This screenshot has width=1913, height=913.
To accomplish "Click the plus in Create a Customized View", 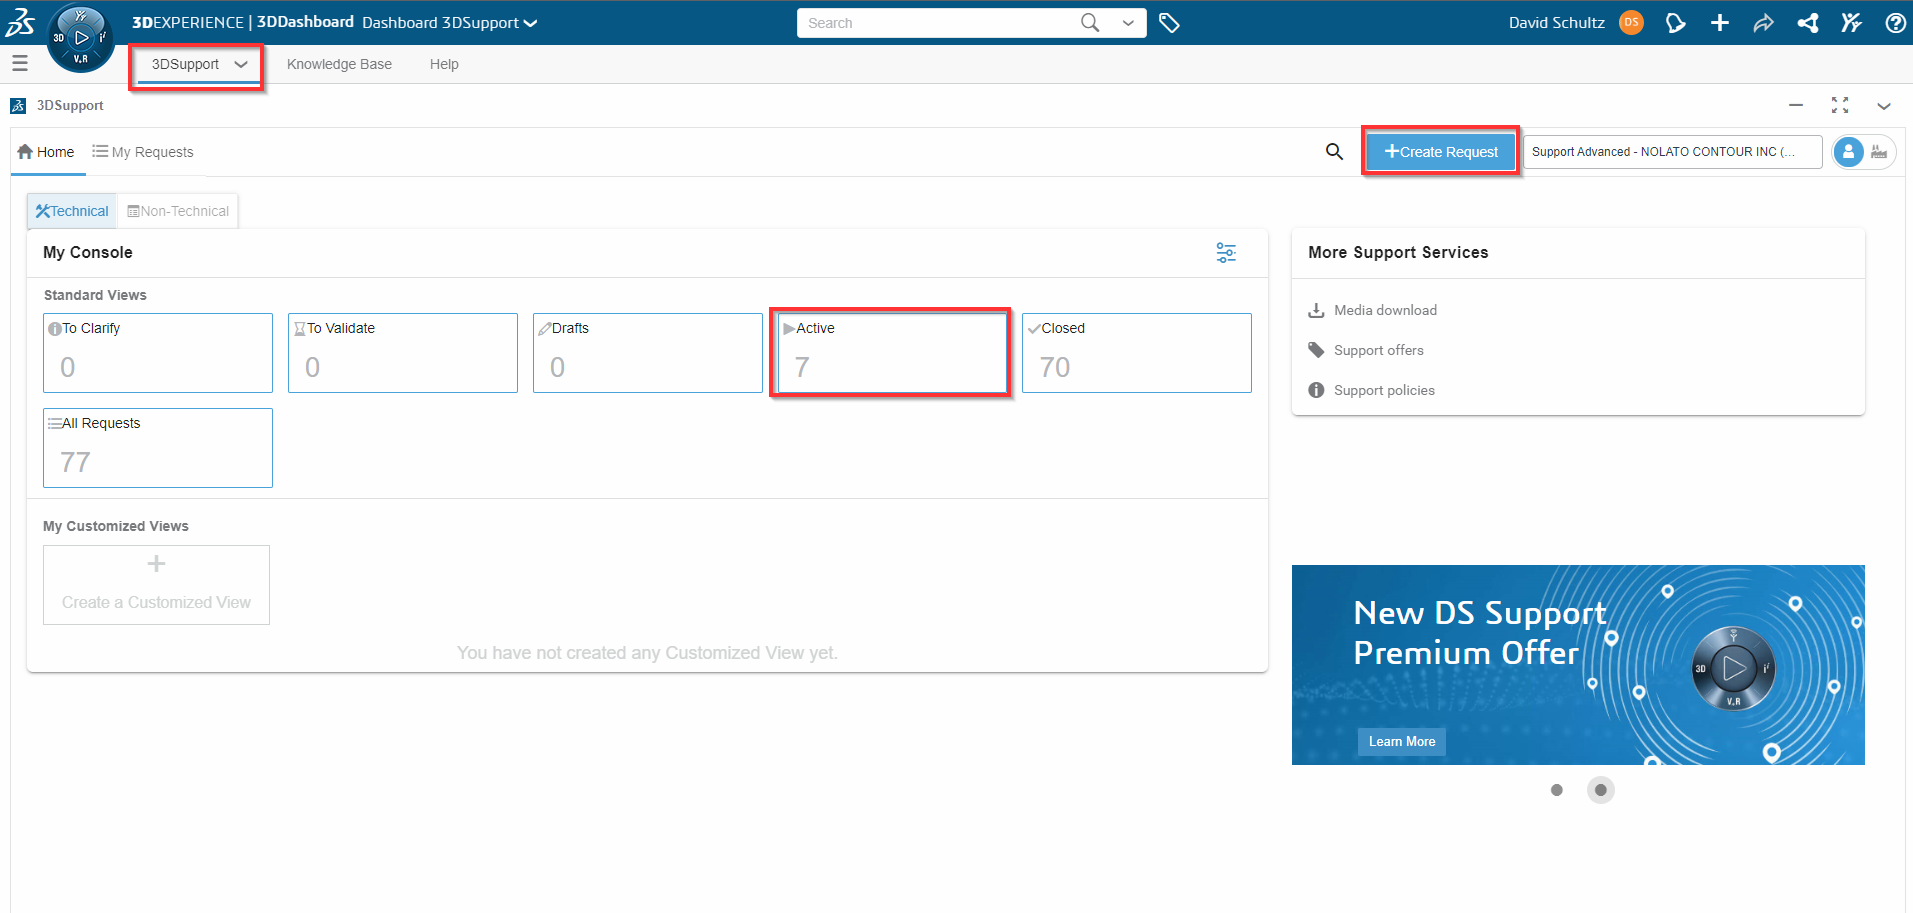I will pyautogui.click(x=156, y=564).
